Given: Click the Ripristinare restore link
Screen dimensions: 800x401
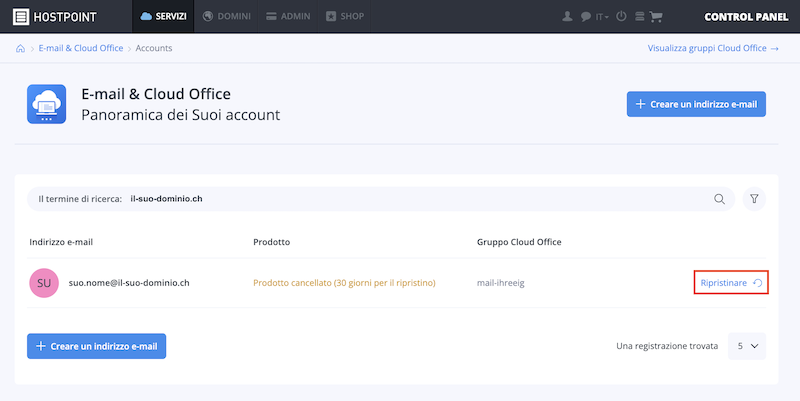Looking at the screenshot, I should pyautogui.click(x=731, y=283).
